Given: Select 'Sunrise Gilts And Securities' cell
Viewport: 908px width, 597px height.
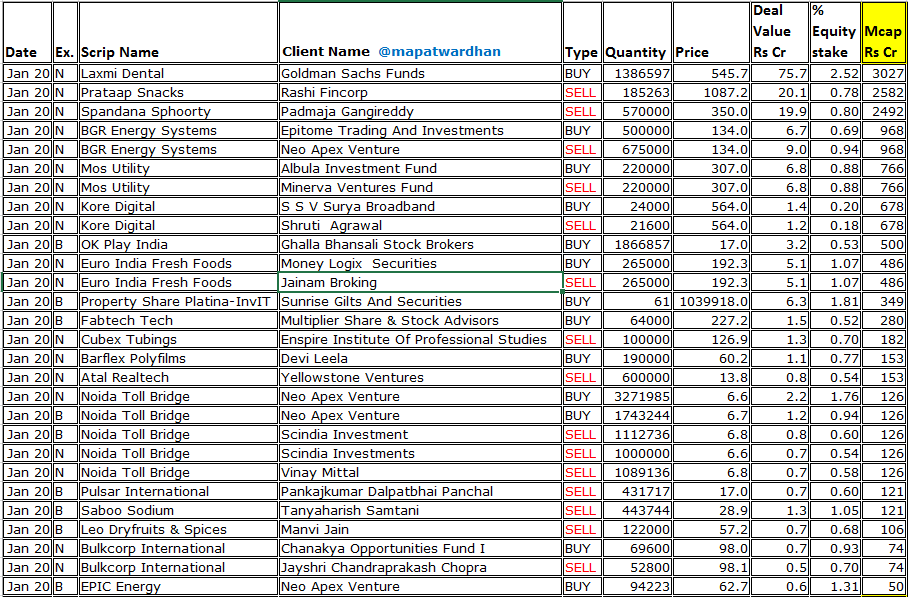Looking at the screenshot, I should click(420, 302).
